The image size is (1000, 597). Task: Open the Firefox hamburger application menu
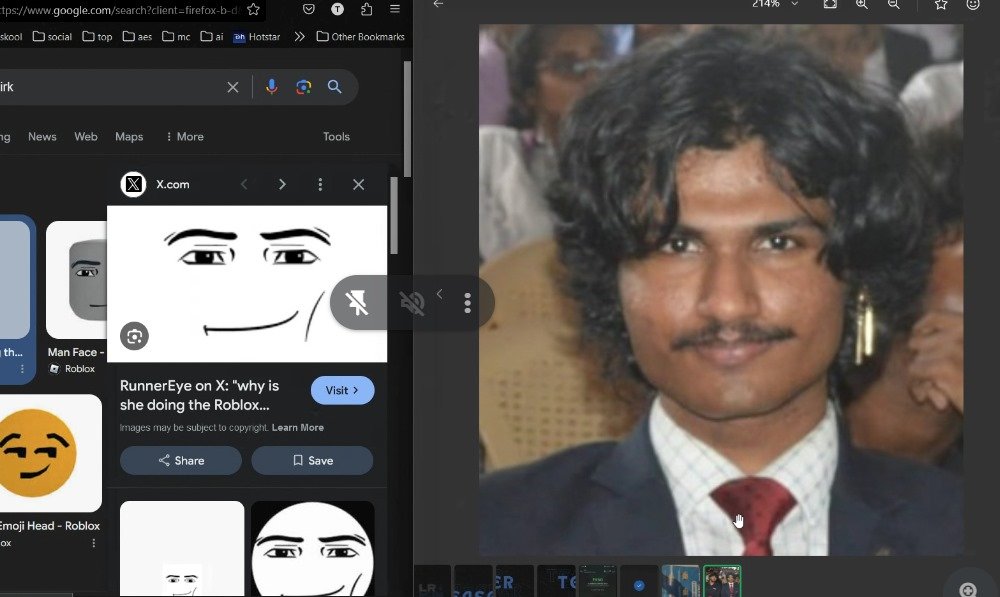[x=395, y=9]
